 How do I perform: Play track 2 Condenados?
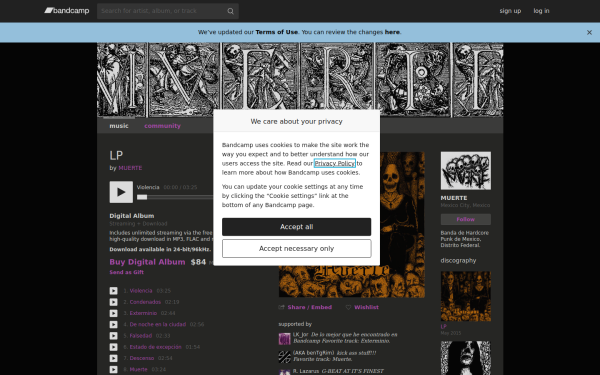pyautogui.click(x=114, y=302)
